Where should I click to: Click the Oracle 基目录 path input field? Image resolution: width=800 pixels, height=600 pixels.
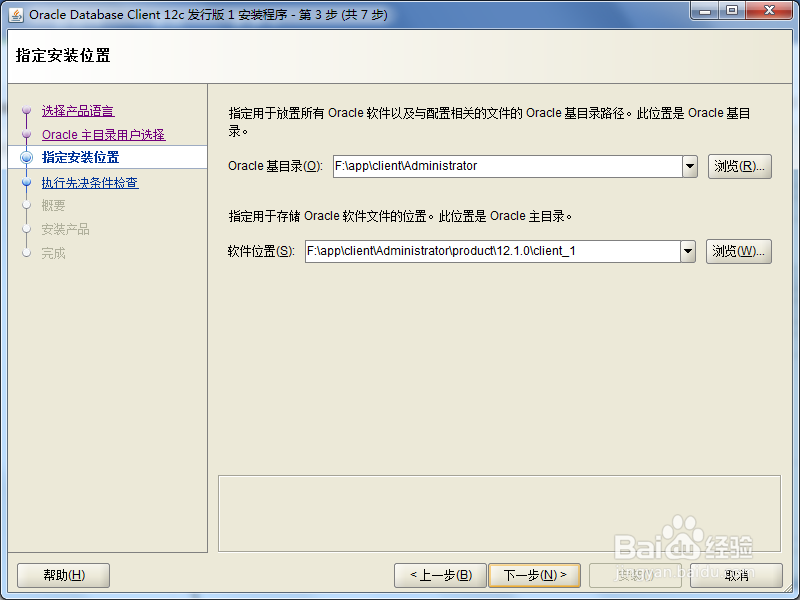[x=508, y=166]
